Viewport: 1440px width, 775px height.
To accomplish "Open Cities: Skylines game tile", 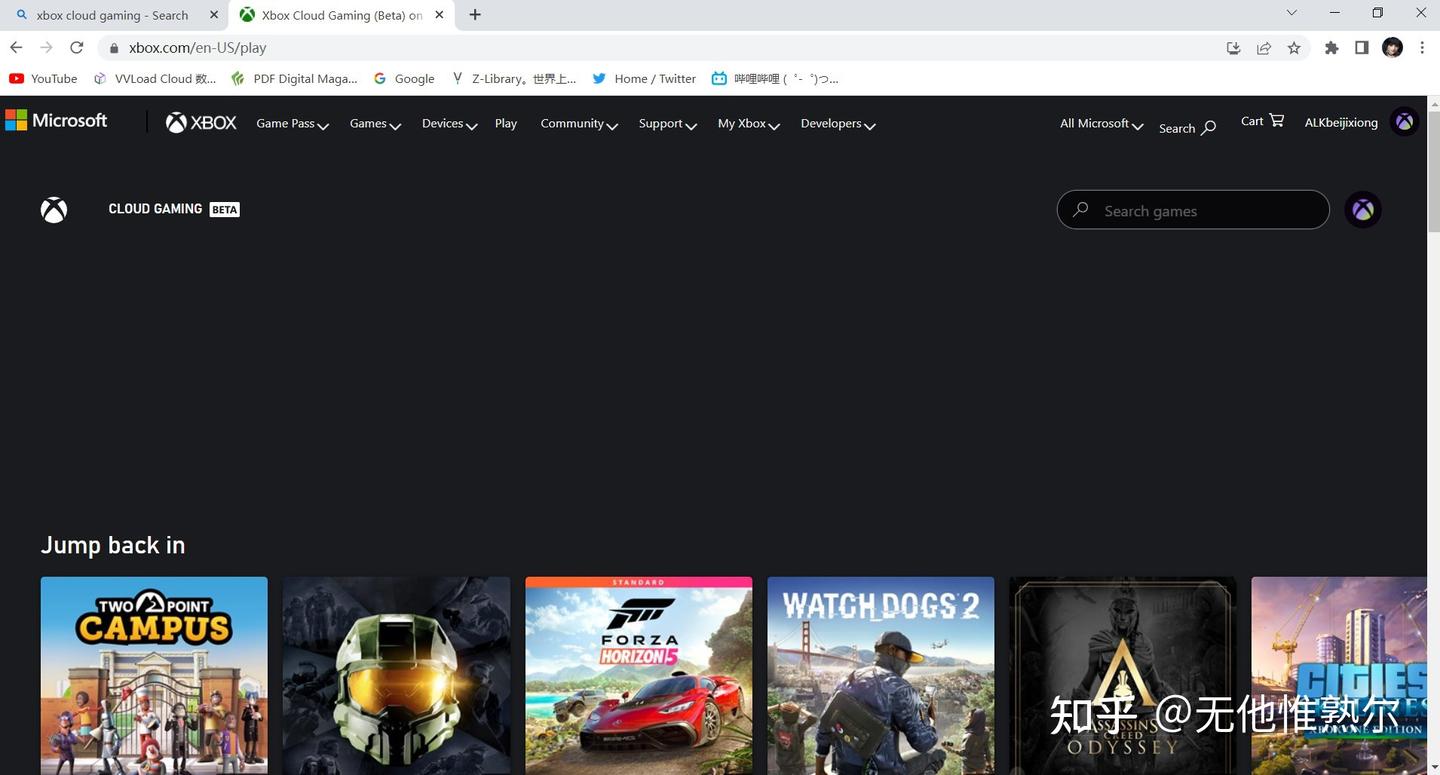I will (1339, 676).
